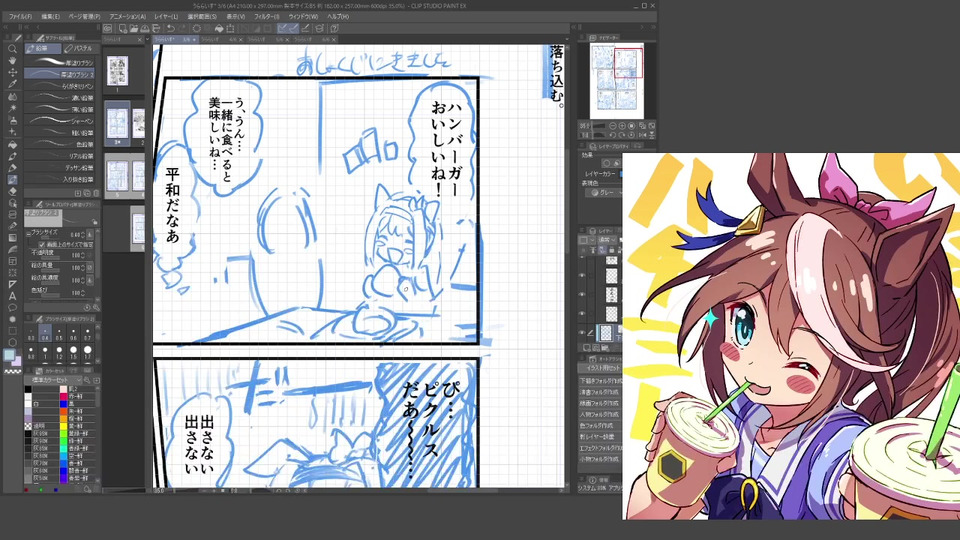Select the Operation/move layer cross-arrow tool
Screen dimensions: 960x540
(x=12, y=72)
